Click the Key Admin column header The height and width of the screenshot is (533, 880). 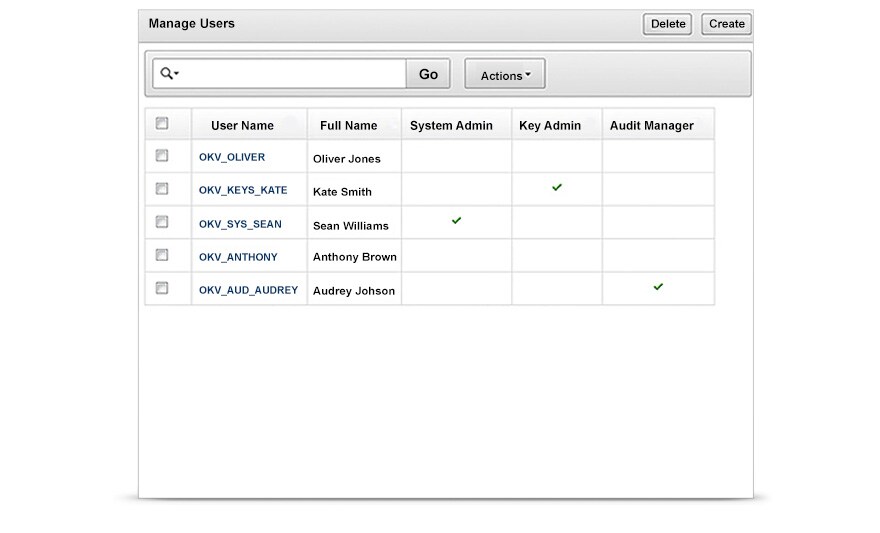[550, 126]
